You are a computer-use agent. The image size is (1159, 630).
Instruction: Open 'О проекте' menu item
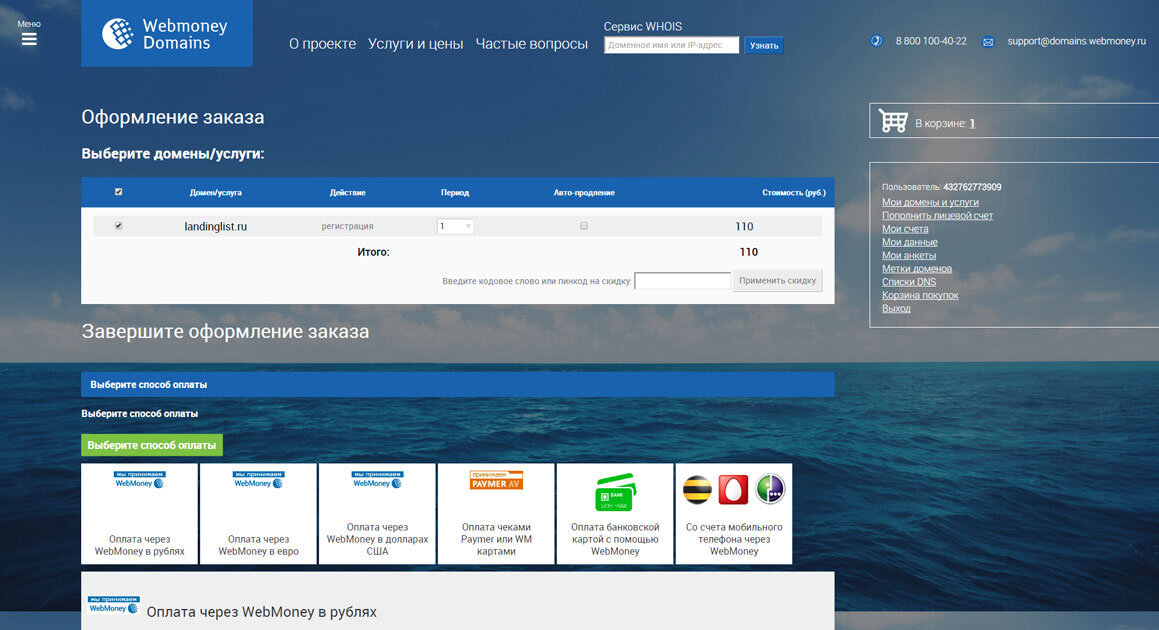(x=322, y=44)
